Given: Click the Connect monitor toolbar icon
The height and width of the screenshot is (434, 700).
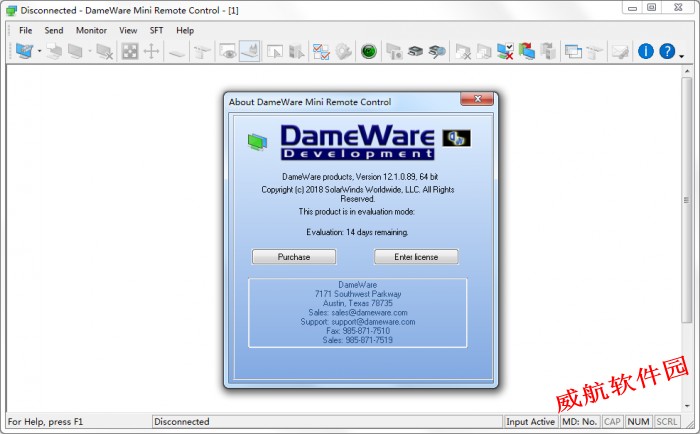Looking at the screenshot, I should point(24,51).
